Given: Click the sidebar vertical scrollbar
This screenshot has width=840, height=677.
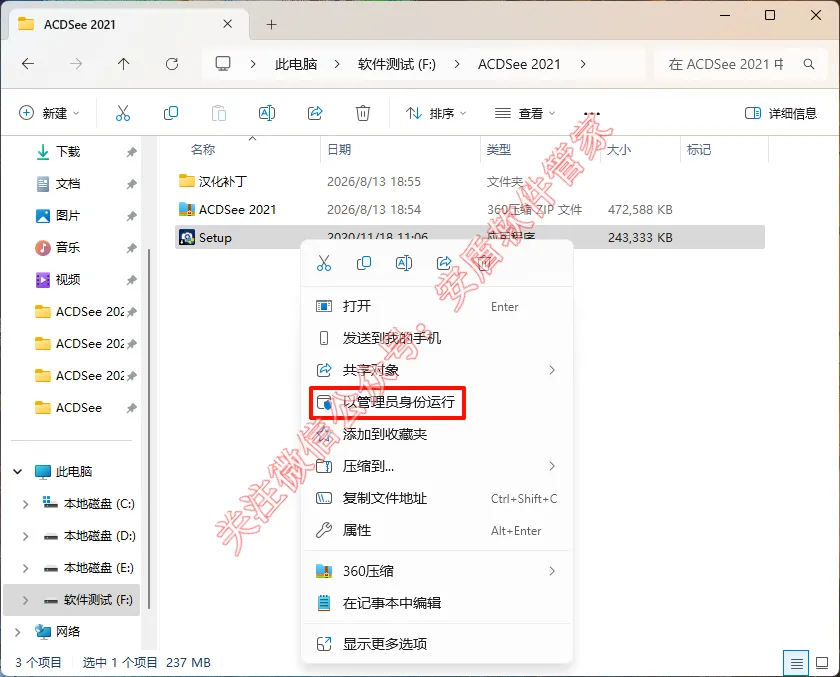Looking at the screenshot, I should (x=148, y=428).
